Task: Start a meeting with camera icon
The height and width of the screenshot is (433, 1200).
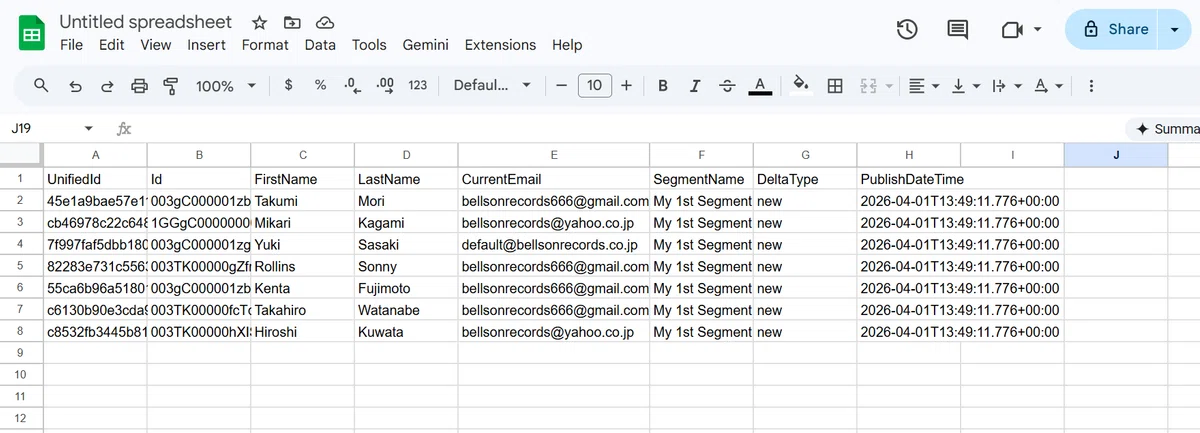Action: tap(1012, 30)
